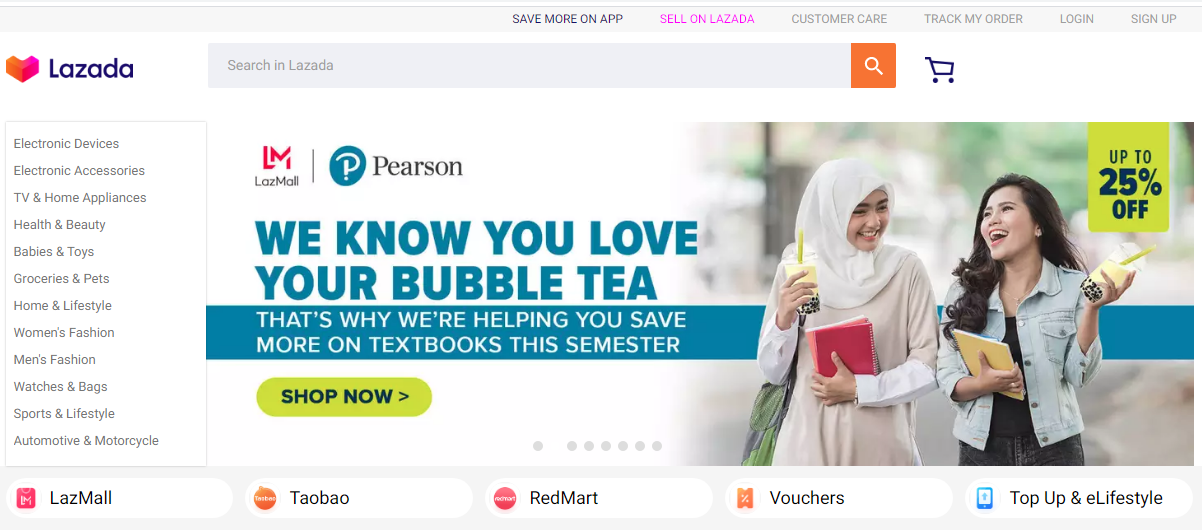Viewport: 1202px width, 530px height.
Task: Open the Customer Care menu
Action: click(839, 19)
